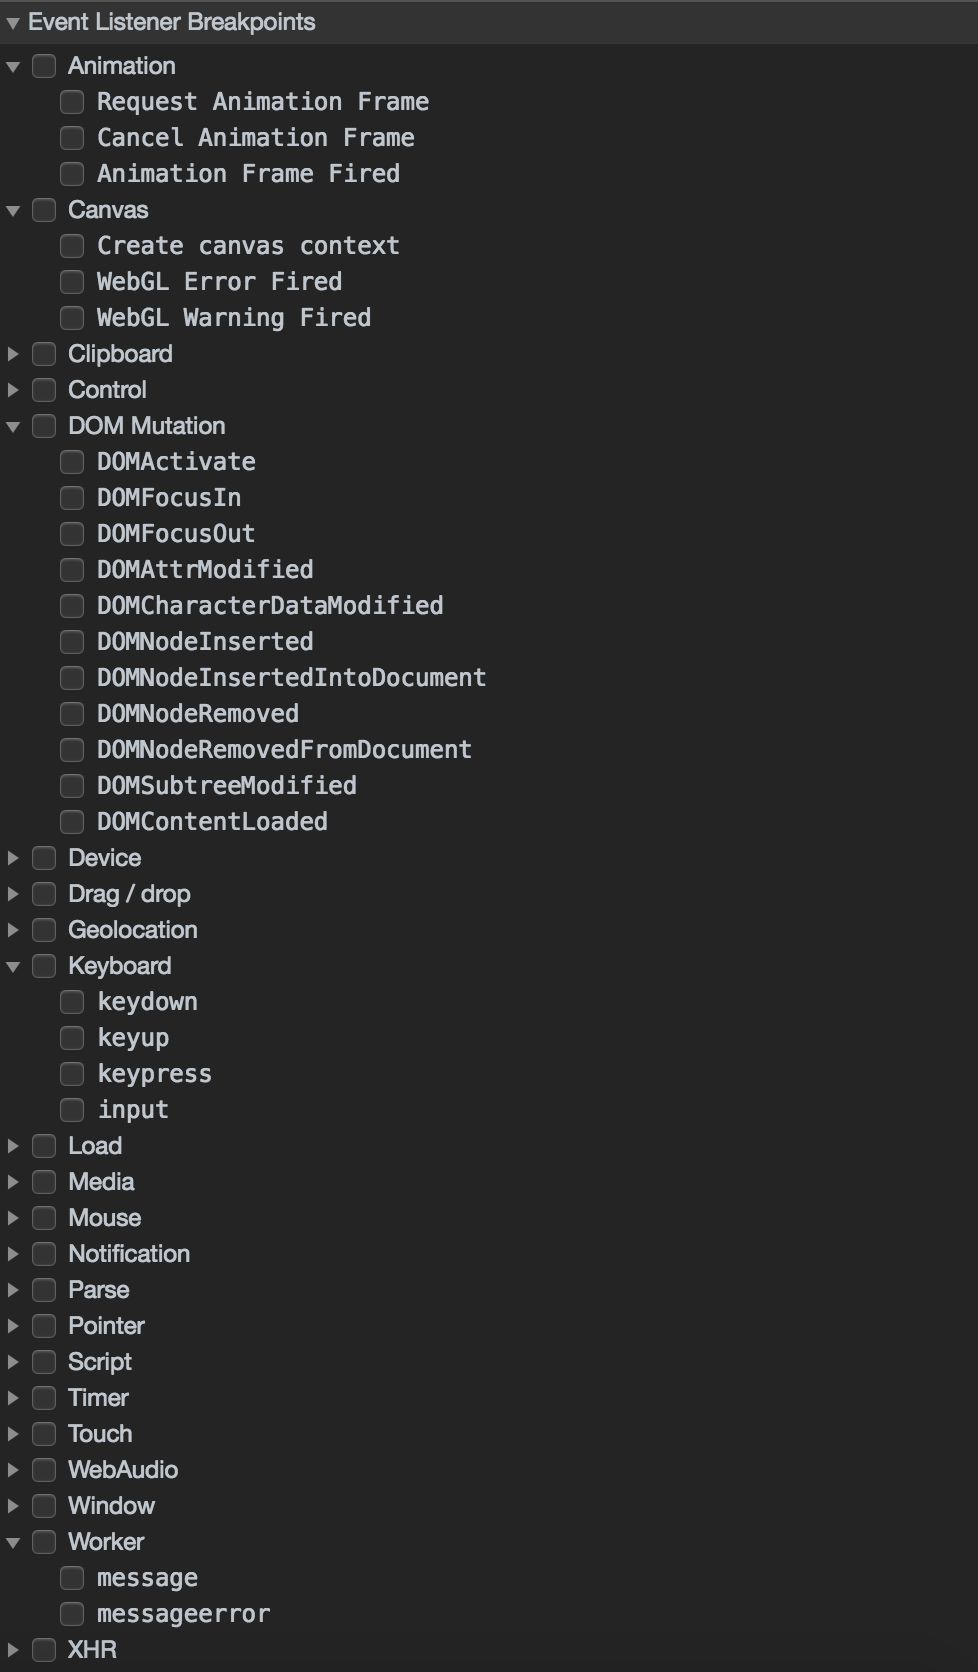Collapse the DOM Mutation category

[13, 426]
